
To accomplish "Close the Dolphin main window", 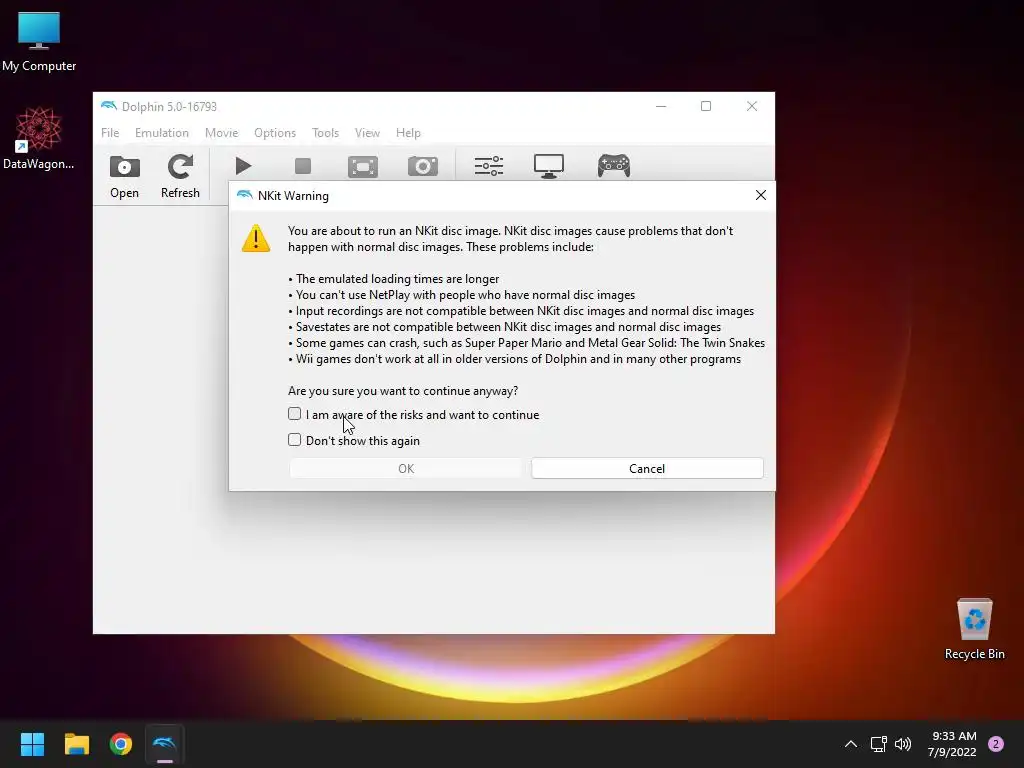I will coord(752,106).
